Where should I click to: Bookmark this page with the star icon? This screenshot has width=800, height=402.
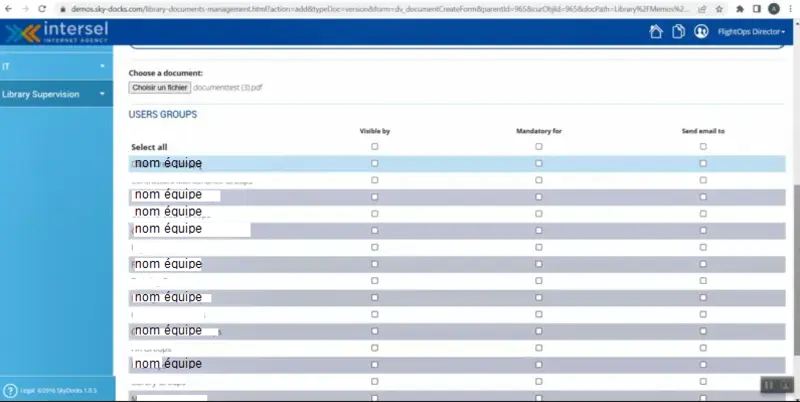click(719, 9)
